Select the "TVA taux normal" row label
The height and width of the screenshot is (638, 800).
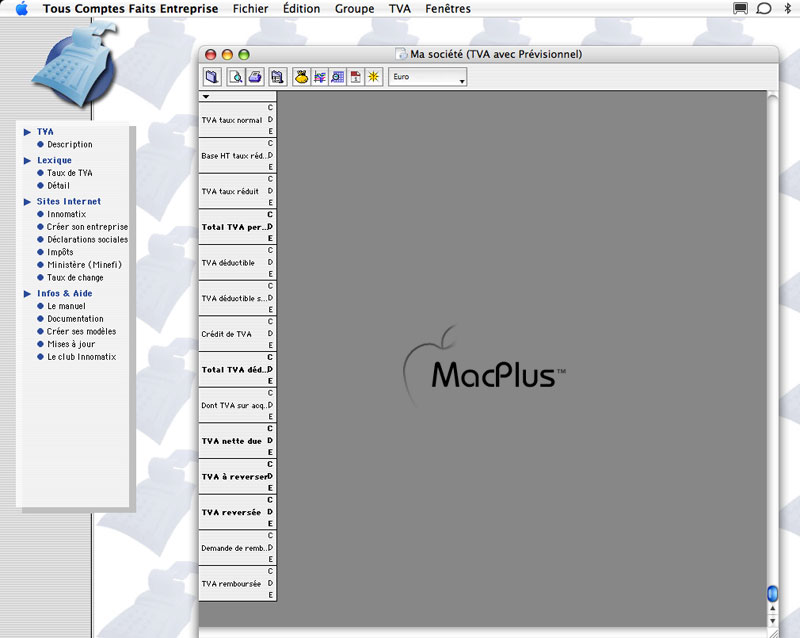click(232, 120)
